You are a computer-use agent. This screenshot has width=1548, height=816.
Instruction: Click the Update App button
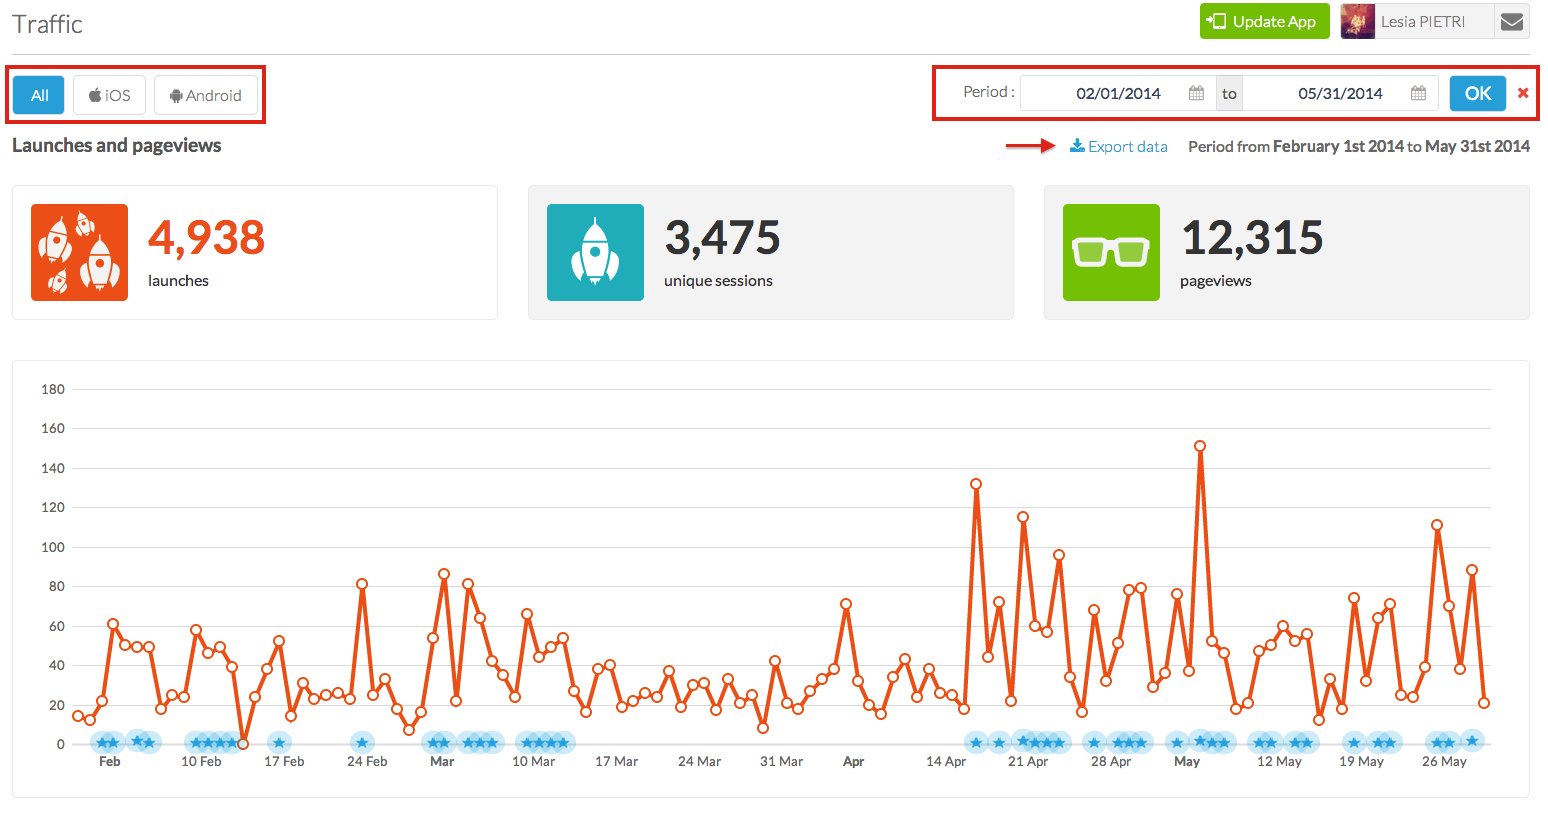pos(1264,21)
